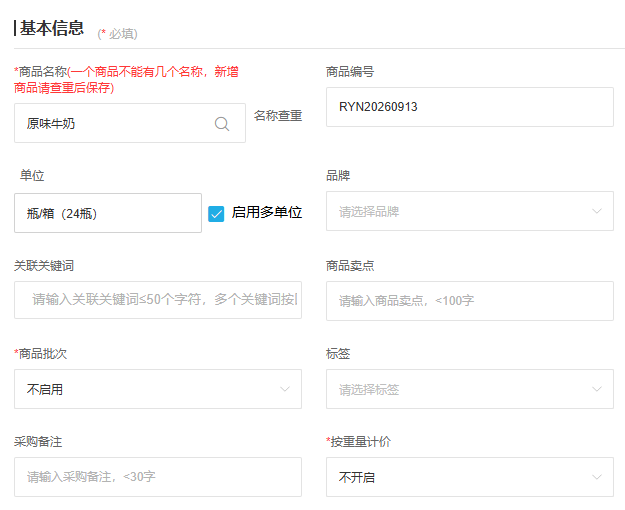625x510 pixels.
Task: Click the 基本信息 section heading
Action: click(52, 28)
